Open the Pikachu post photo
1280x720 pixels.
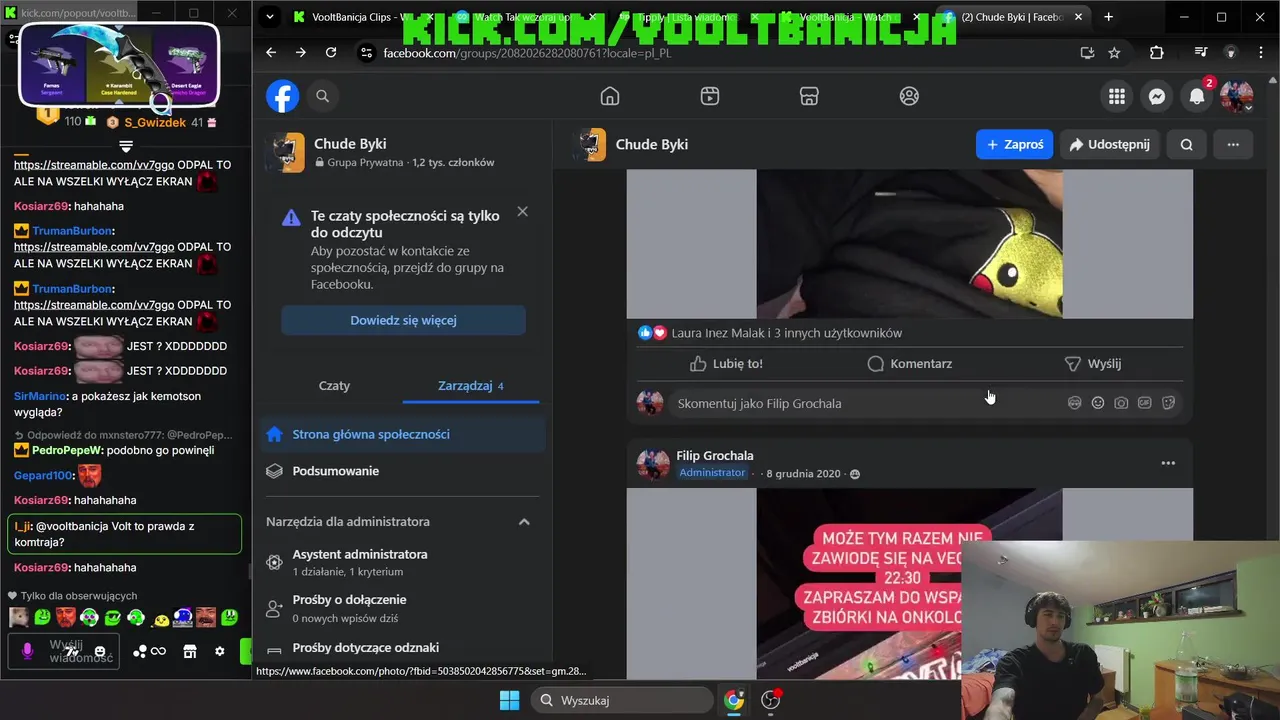coord(909,243)
